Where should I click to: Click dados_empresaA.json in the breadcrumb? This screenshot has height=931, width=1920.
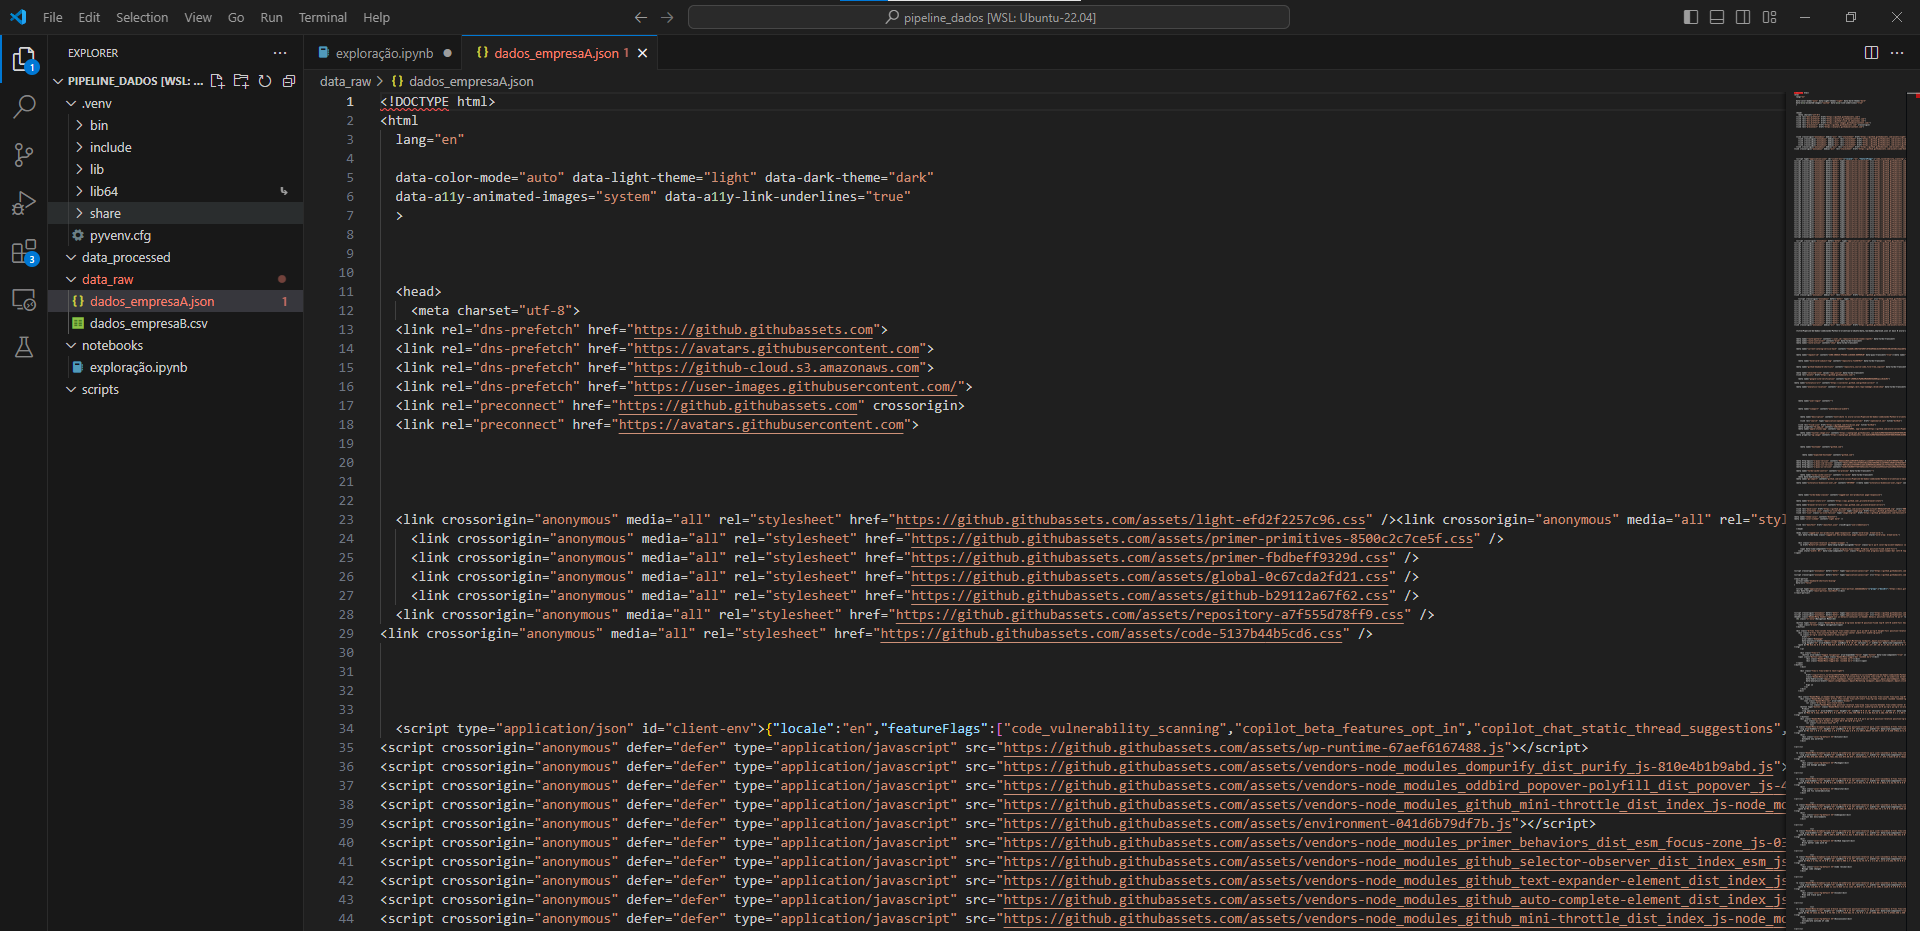click(x=471, y=81)
